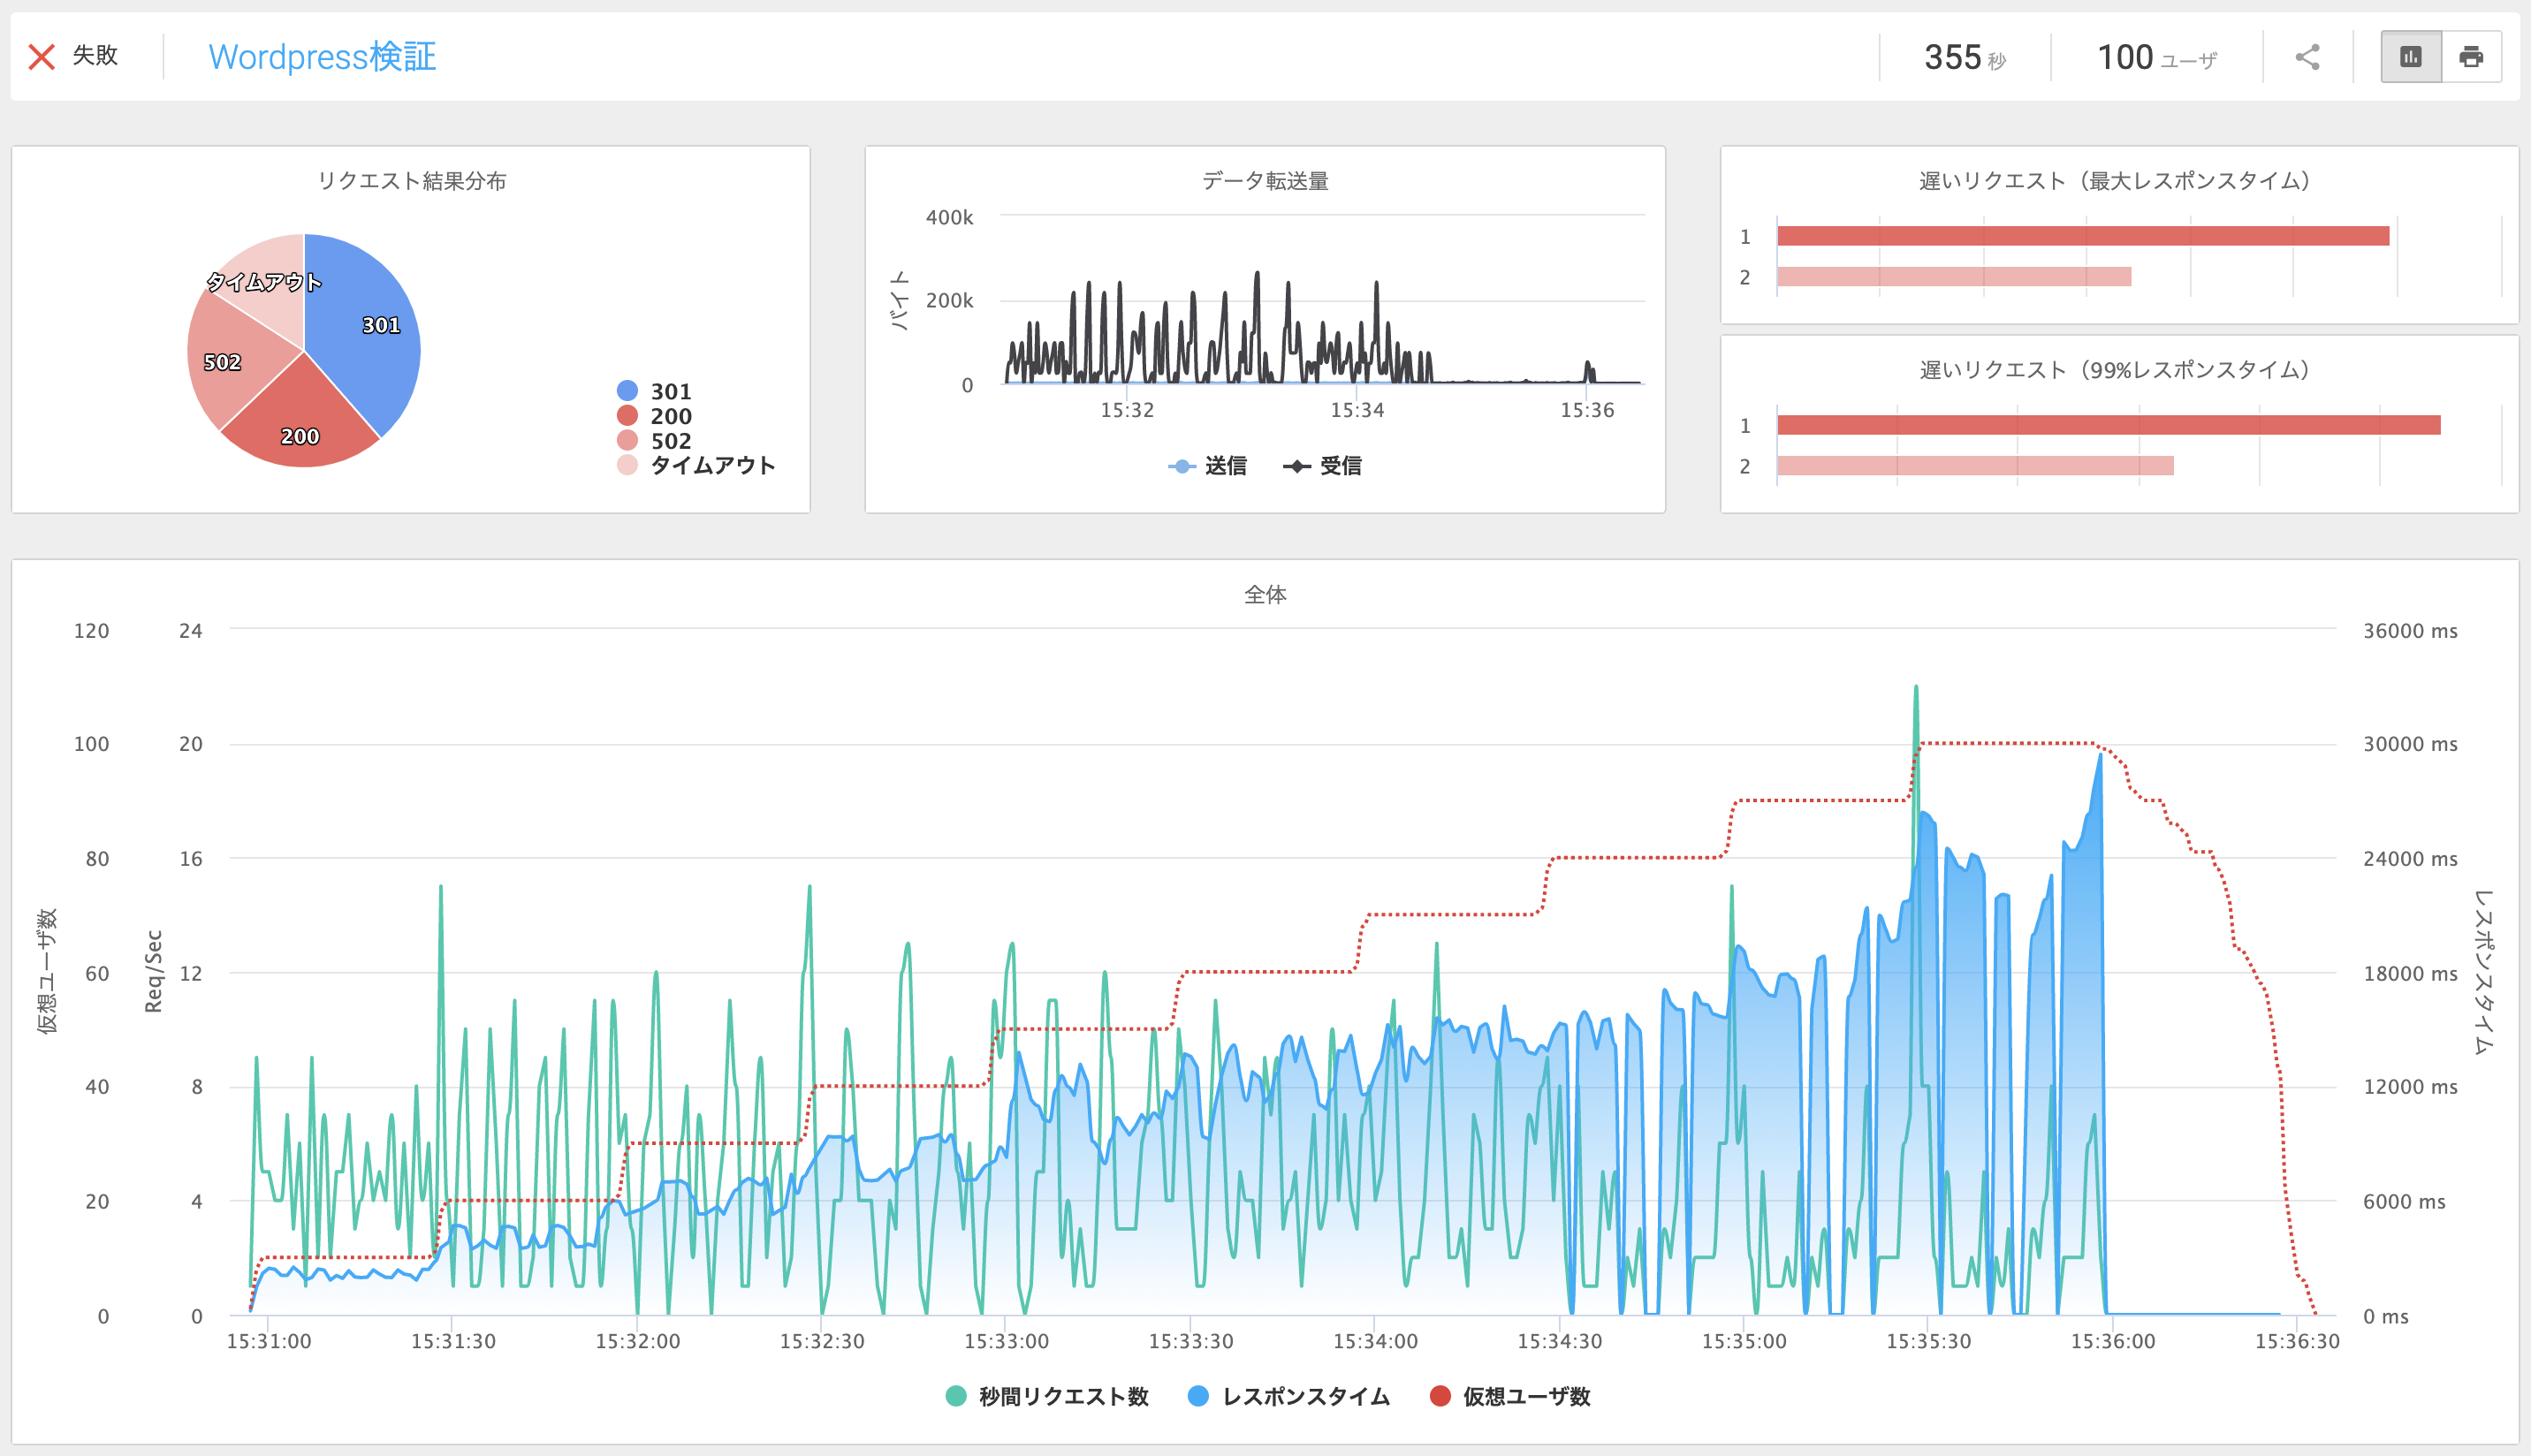Click the 失敗 status label

95,56
